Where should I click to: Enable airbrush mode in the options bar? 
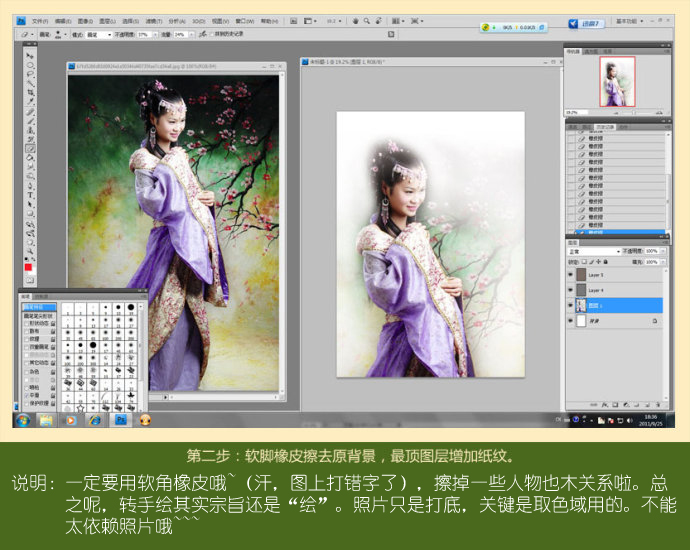202,34
